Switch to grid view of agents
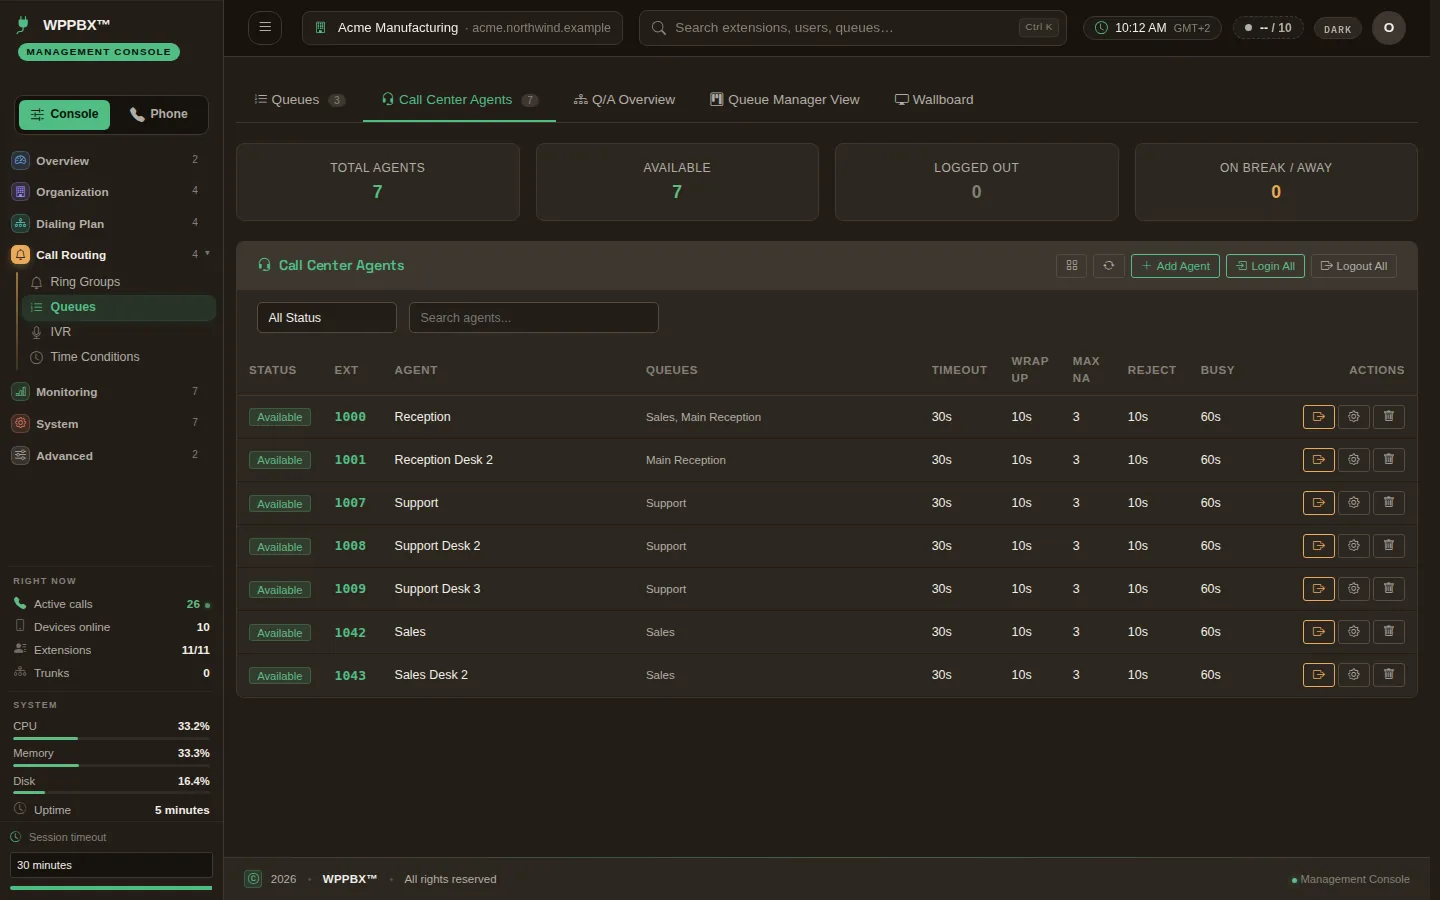 point(1071,266)
